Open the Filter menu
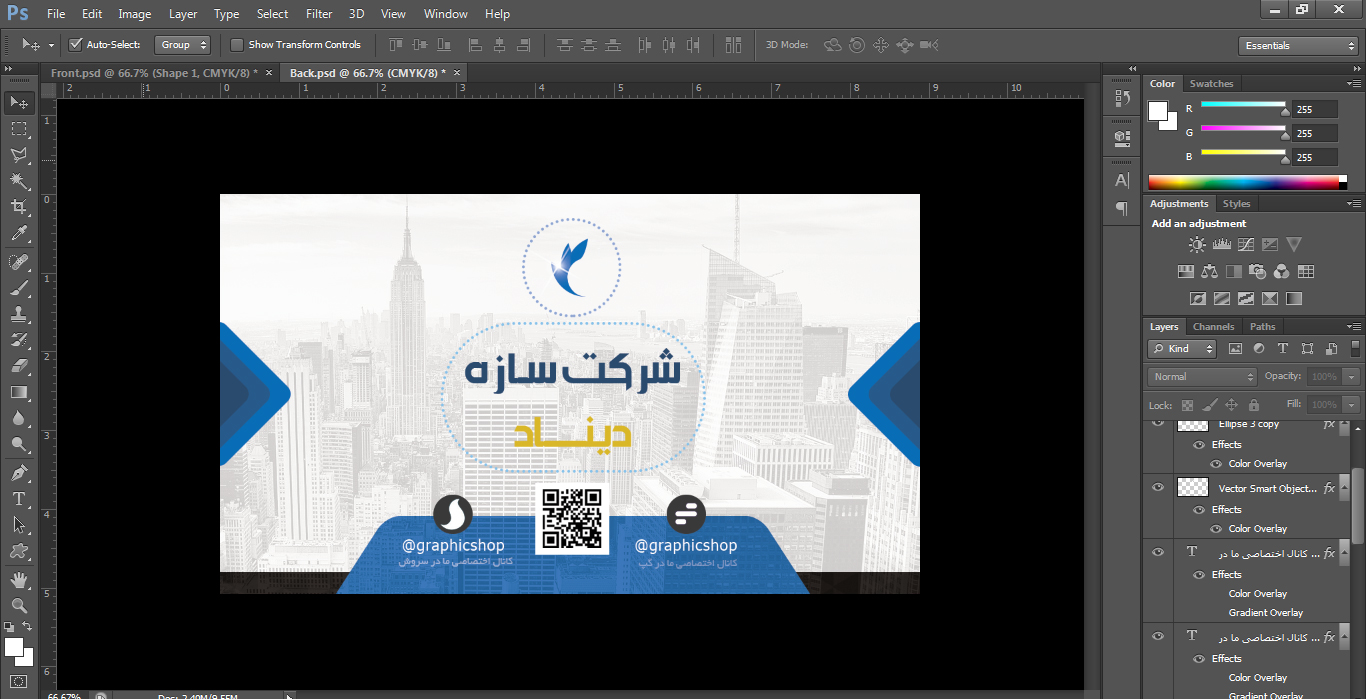The image size is (1366, 699). (x=319, y=14)
